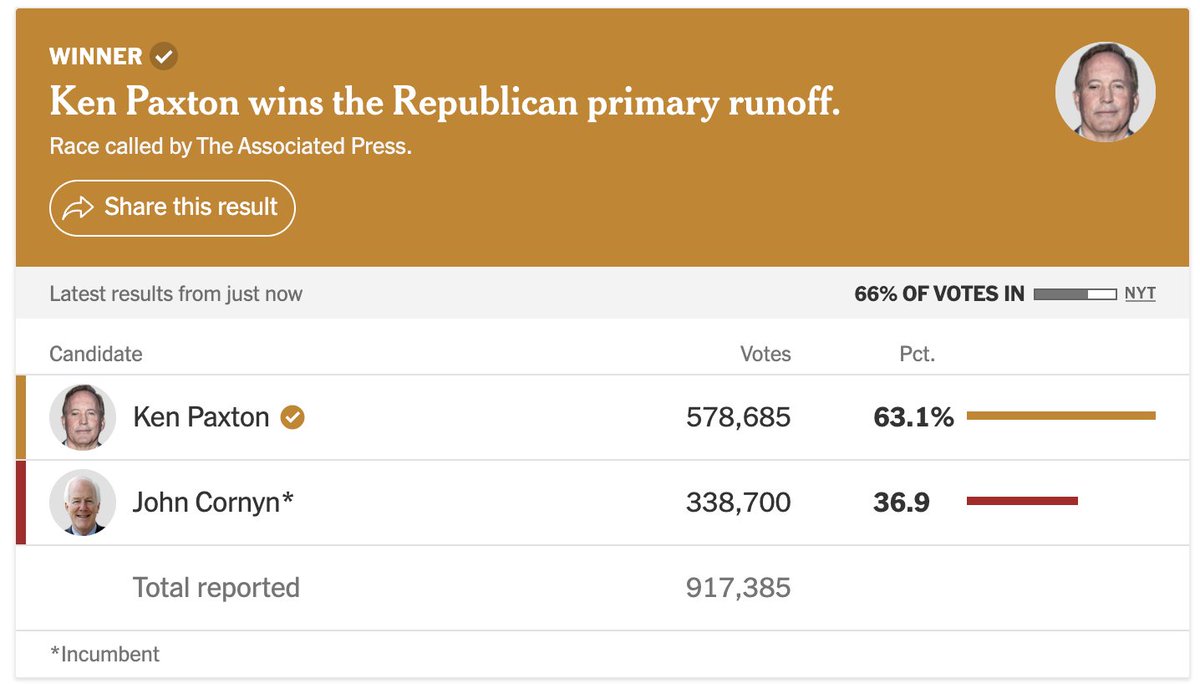Click Ken Paxton's gold percentage bar
This screenshot has width=1200, height=684.
tap(1061, 415)
